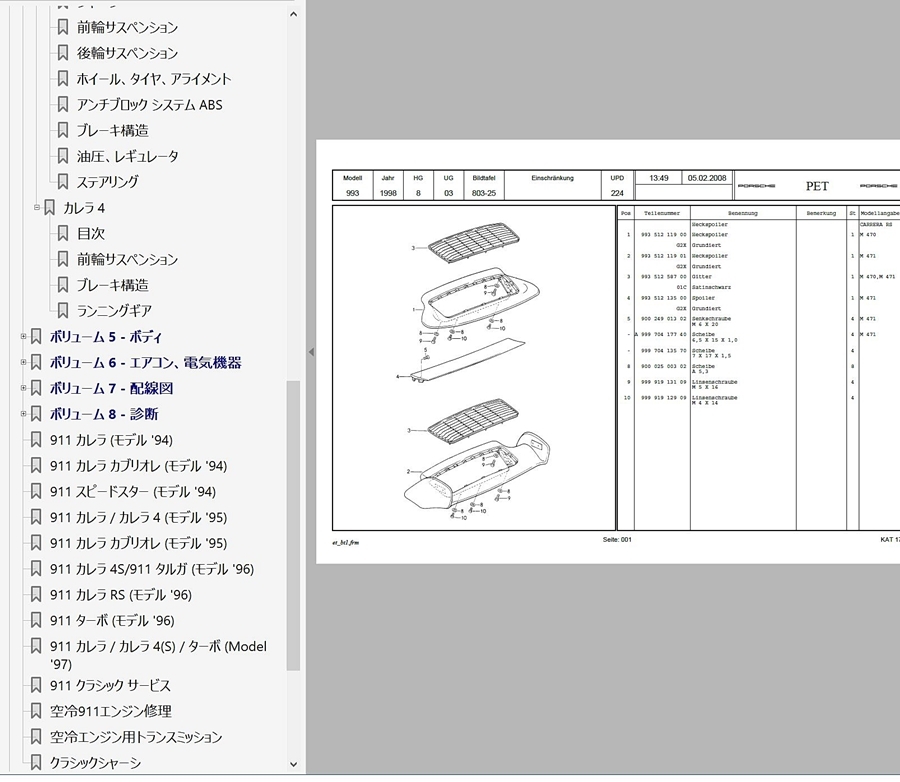Screen dimensions: 900x782
Task: Open 911 カレラ 4S/911 タルガ (モデル '96)
Action: [152, 569]
